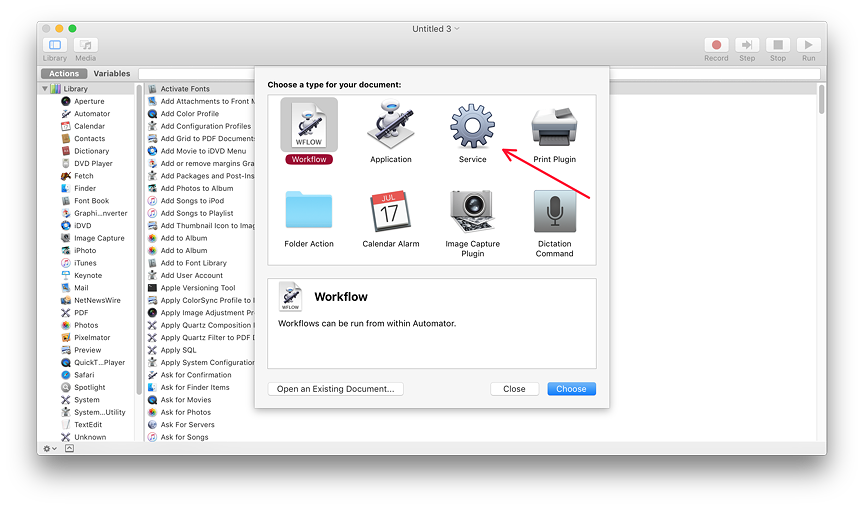The height and width of the screenshot is (508, 864).
Task: Switch to the Variables tab
Action: tap(112, 73)
